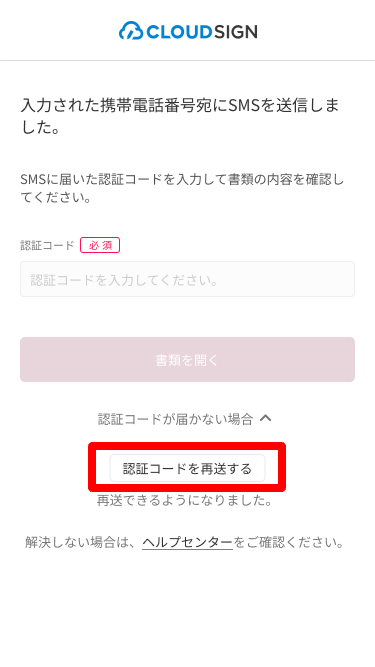Click the 解決しない場合は text

coord(83,542)
